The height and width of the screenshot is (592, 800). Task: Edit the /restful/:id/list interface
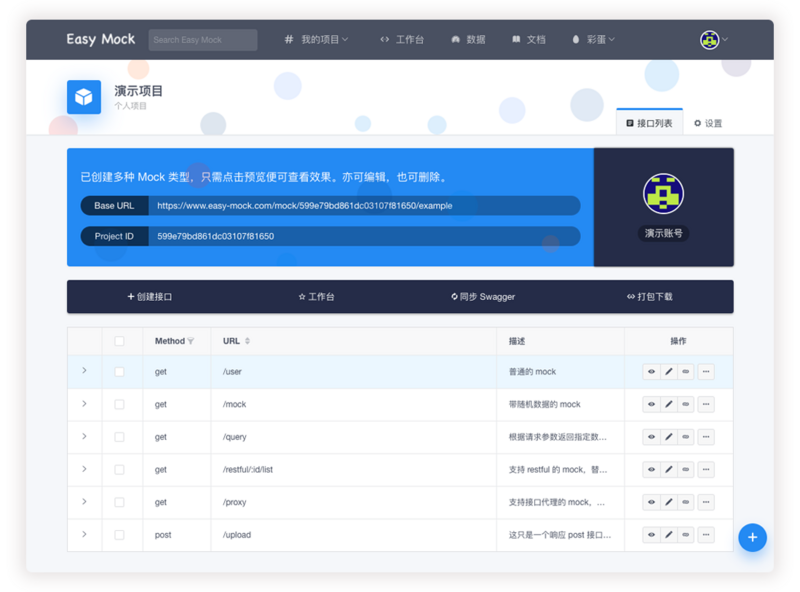pos(668,469)
